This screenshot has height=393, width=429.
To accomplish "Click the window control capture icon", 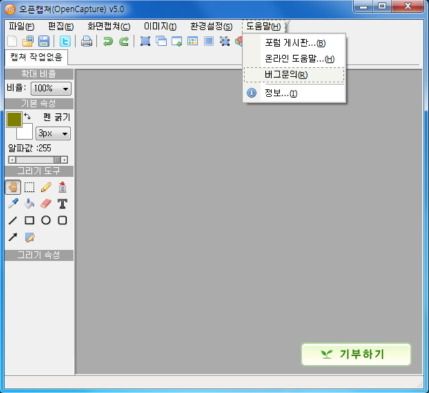I will click(193, 41).
